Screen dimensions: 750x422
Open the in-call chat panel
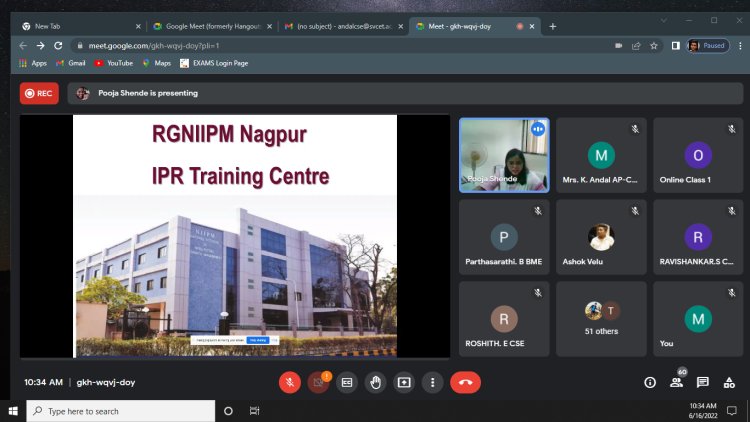[x=703, y=382]
